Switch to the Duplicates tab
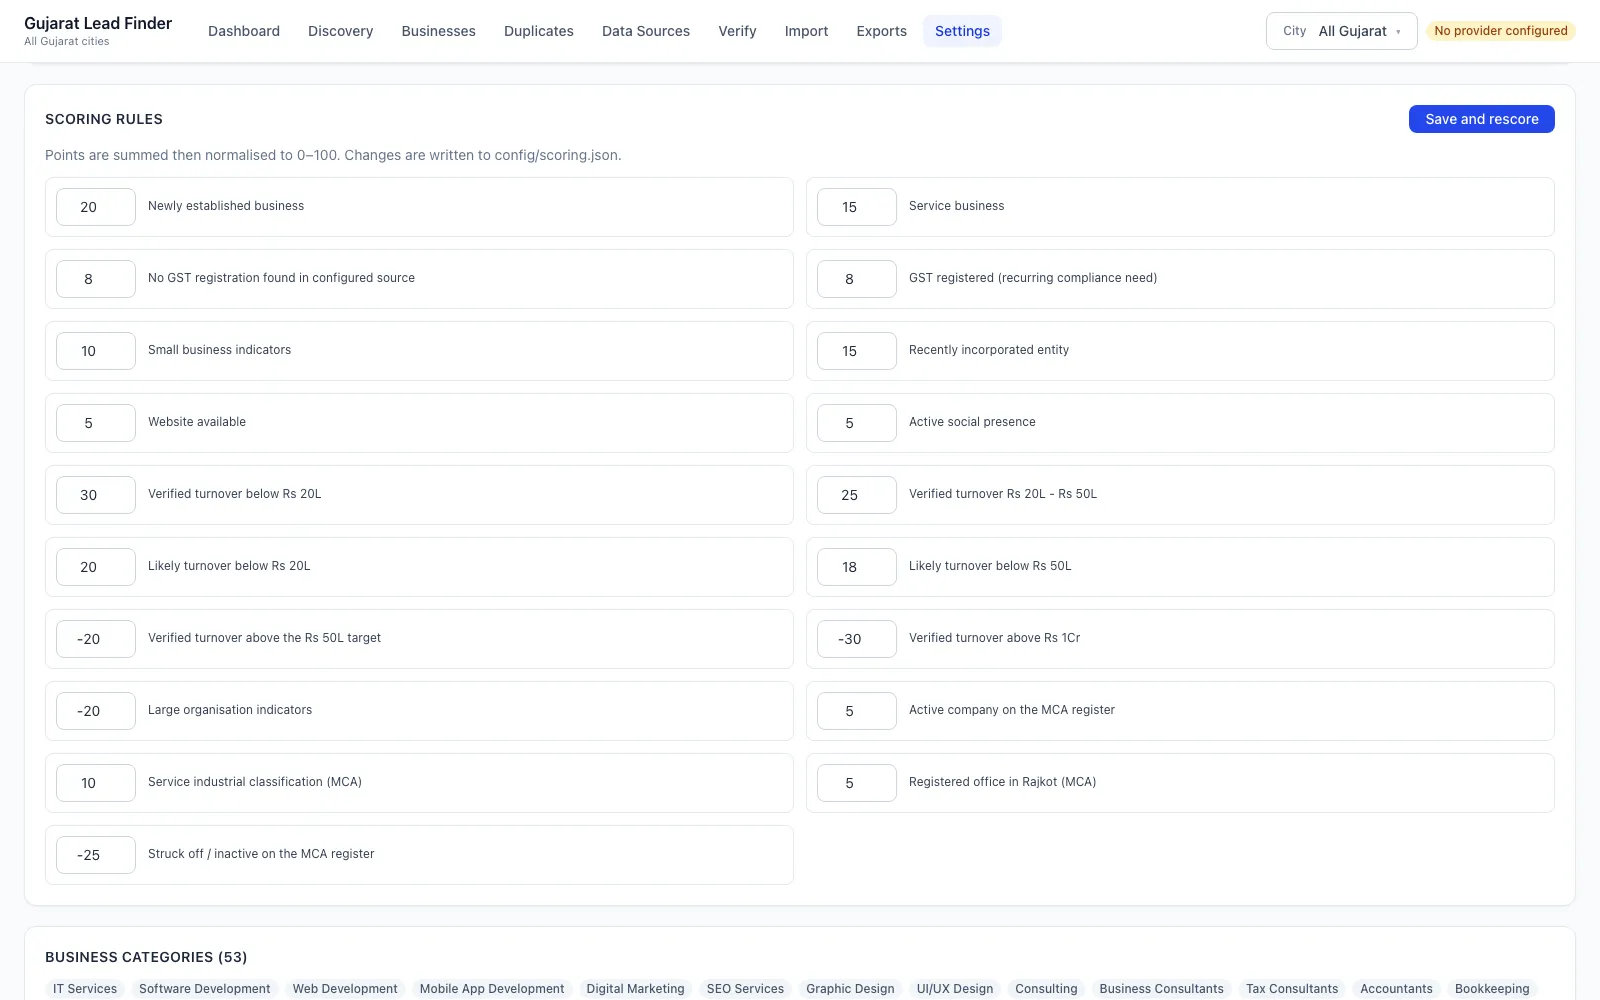The height and width of the screenshot is (1000, 1600). click(539, 31)
